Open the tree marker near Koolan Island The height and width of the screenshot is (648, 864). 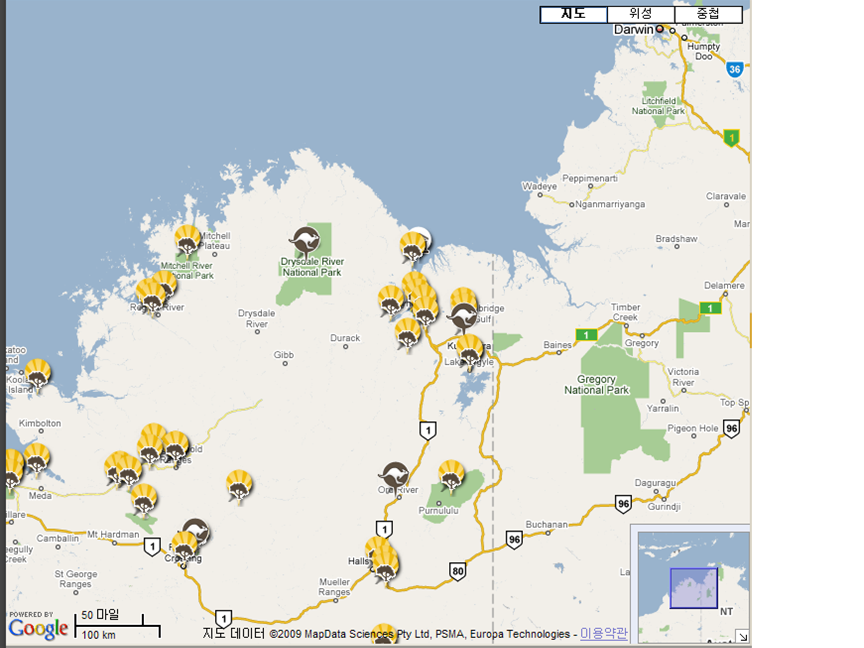pyautogui.click(x=37, y=375)
